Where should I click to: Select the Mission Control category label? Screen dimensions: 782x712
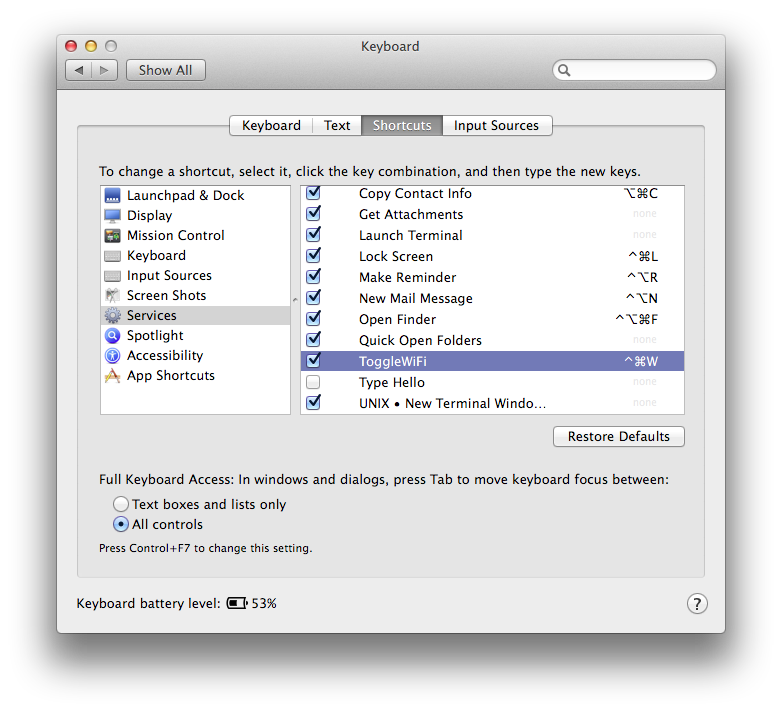pyautogui.click(x=176, y=235)
